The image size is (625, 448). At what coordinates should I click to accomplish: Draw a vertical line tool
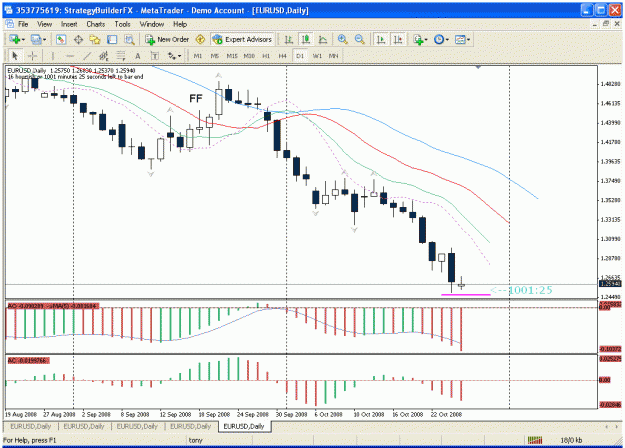[x=53, y=56]
